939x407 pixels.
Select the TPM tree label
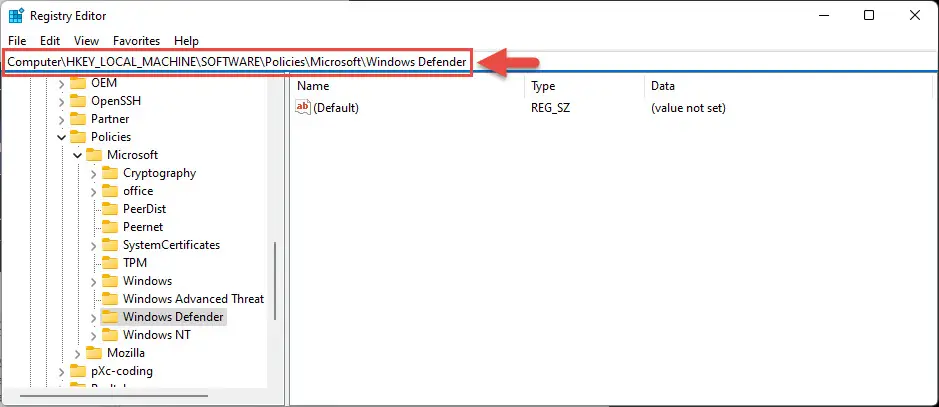(135, 262)
